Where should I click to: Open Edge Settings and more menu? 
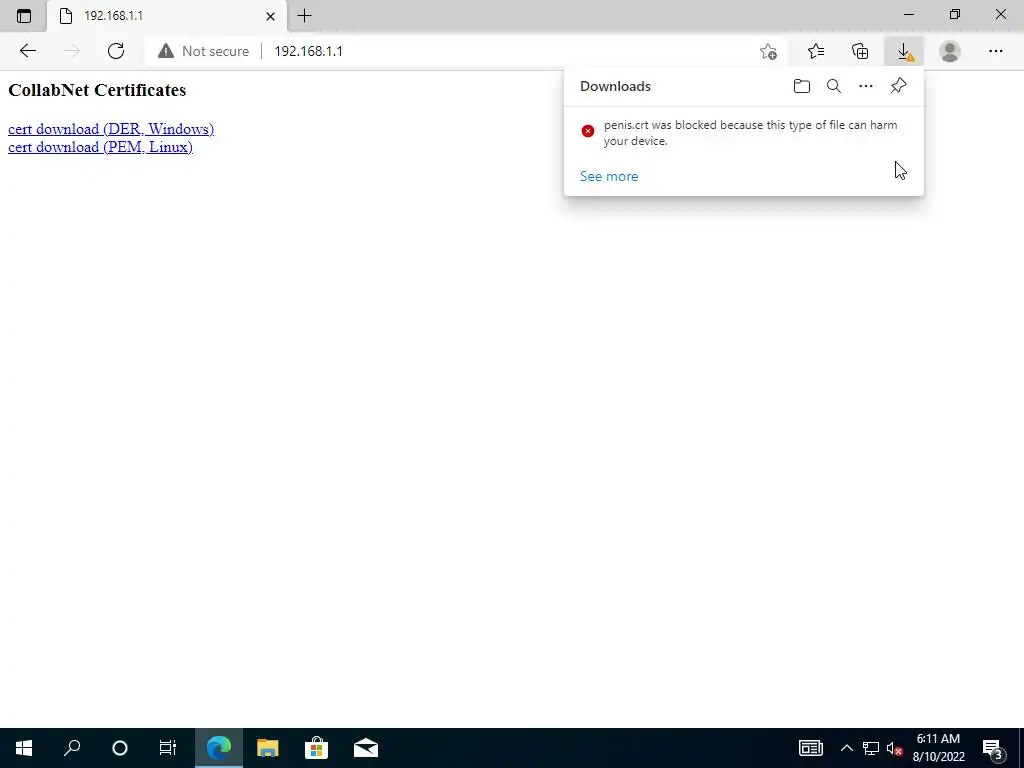[x=995, y=51]
